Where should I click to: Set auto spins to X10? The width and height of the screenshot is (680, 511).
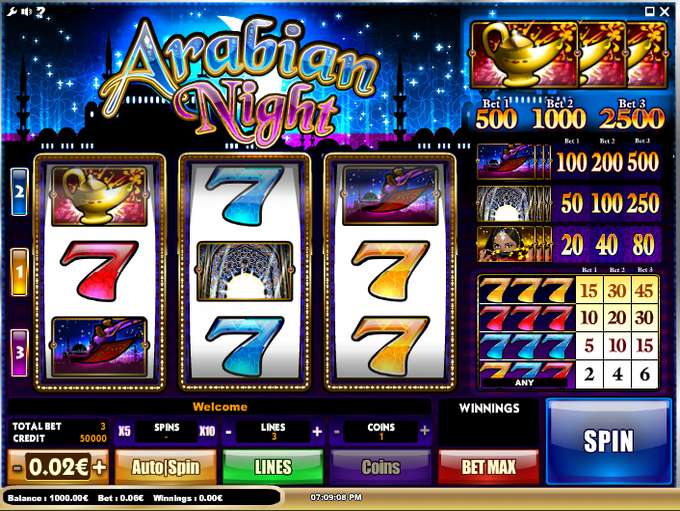click(207, 431)
